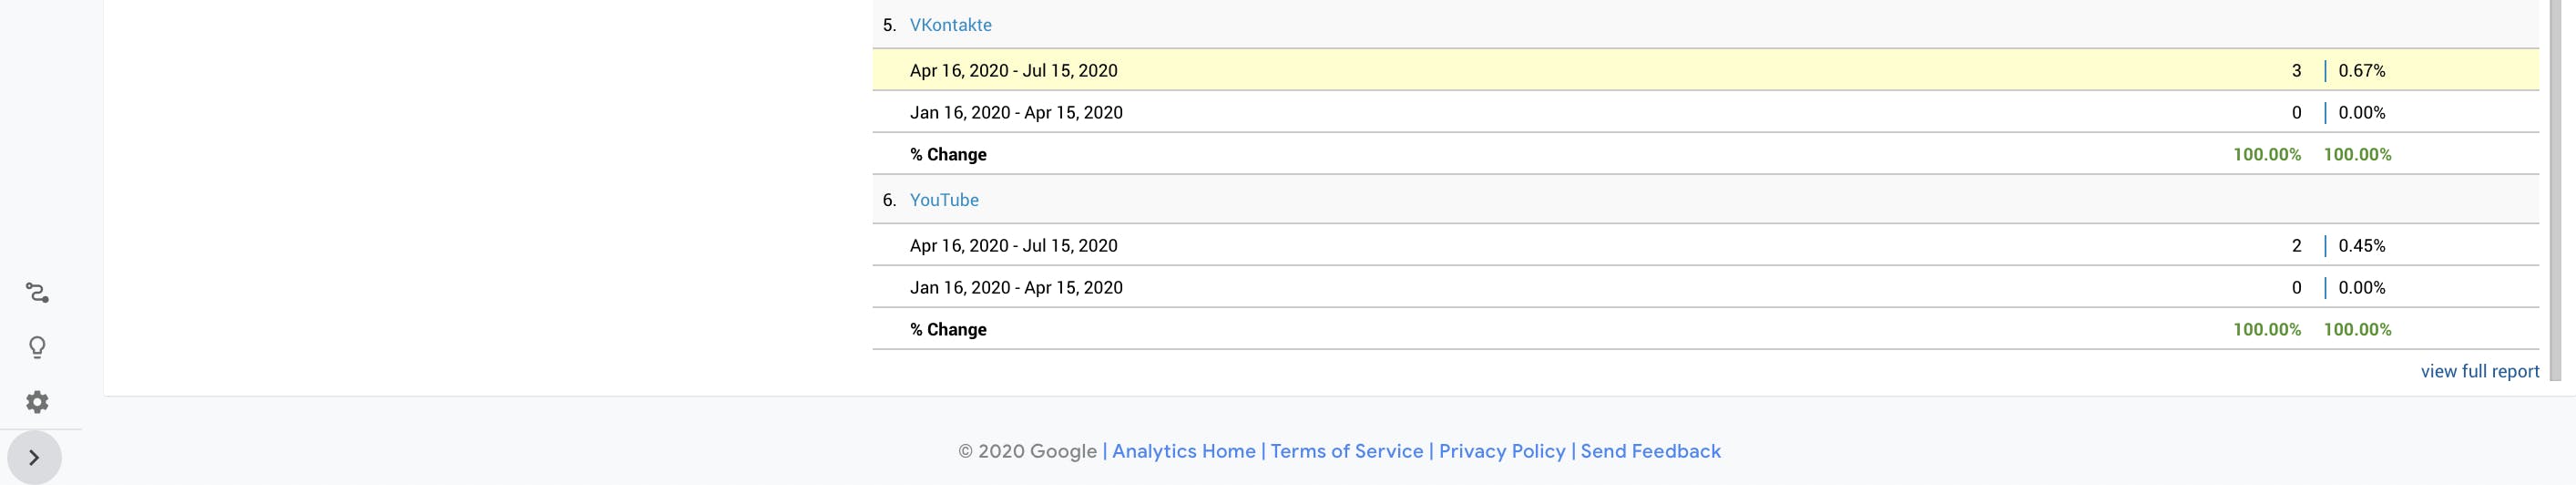Open the Analytics Home footer link
The height and width of the screenshot is (485, 2576).
[x=1183, y=451]
